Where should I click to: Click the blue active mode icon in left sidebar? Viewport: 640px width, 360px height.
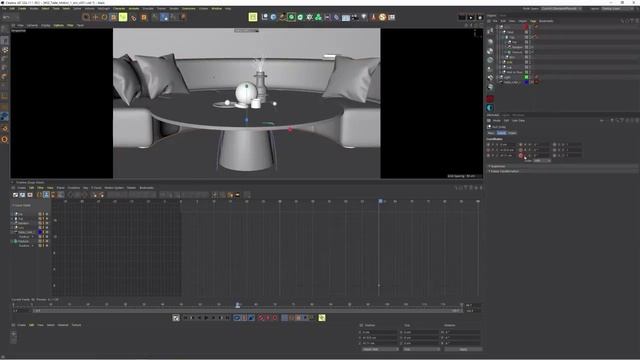[x=4, y=117]
